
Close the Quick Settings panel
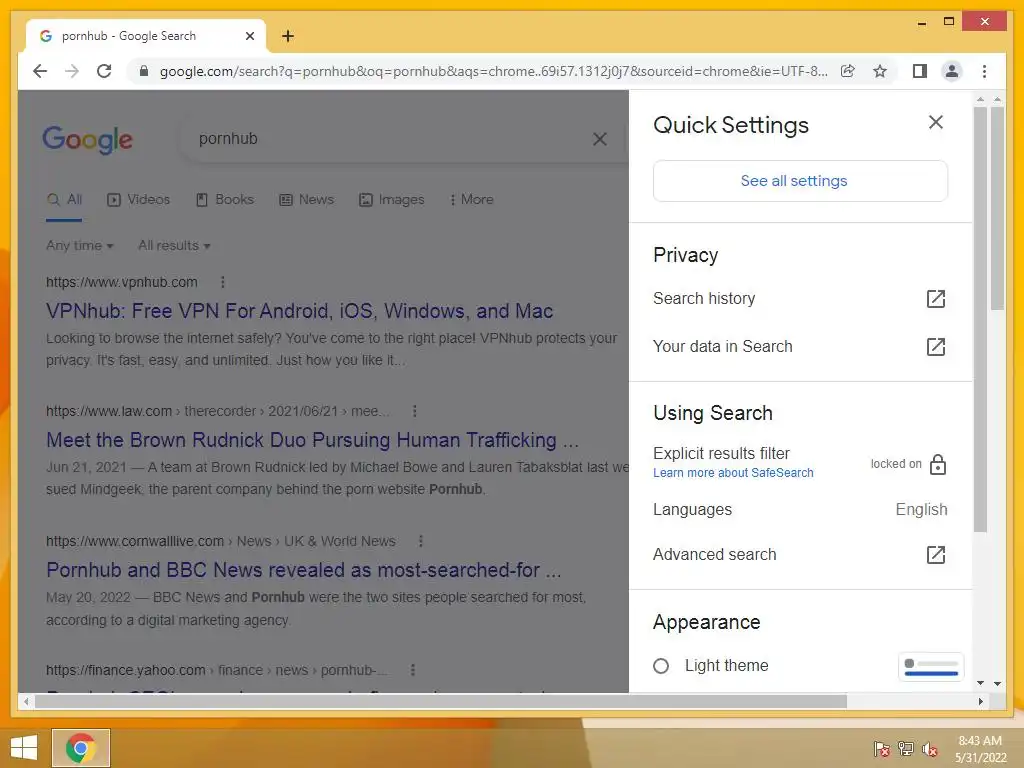click(936, 122)
